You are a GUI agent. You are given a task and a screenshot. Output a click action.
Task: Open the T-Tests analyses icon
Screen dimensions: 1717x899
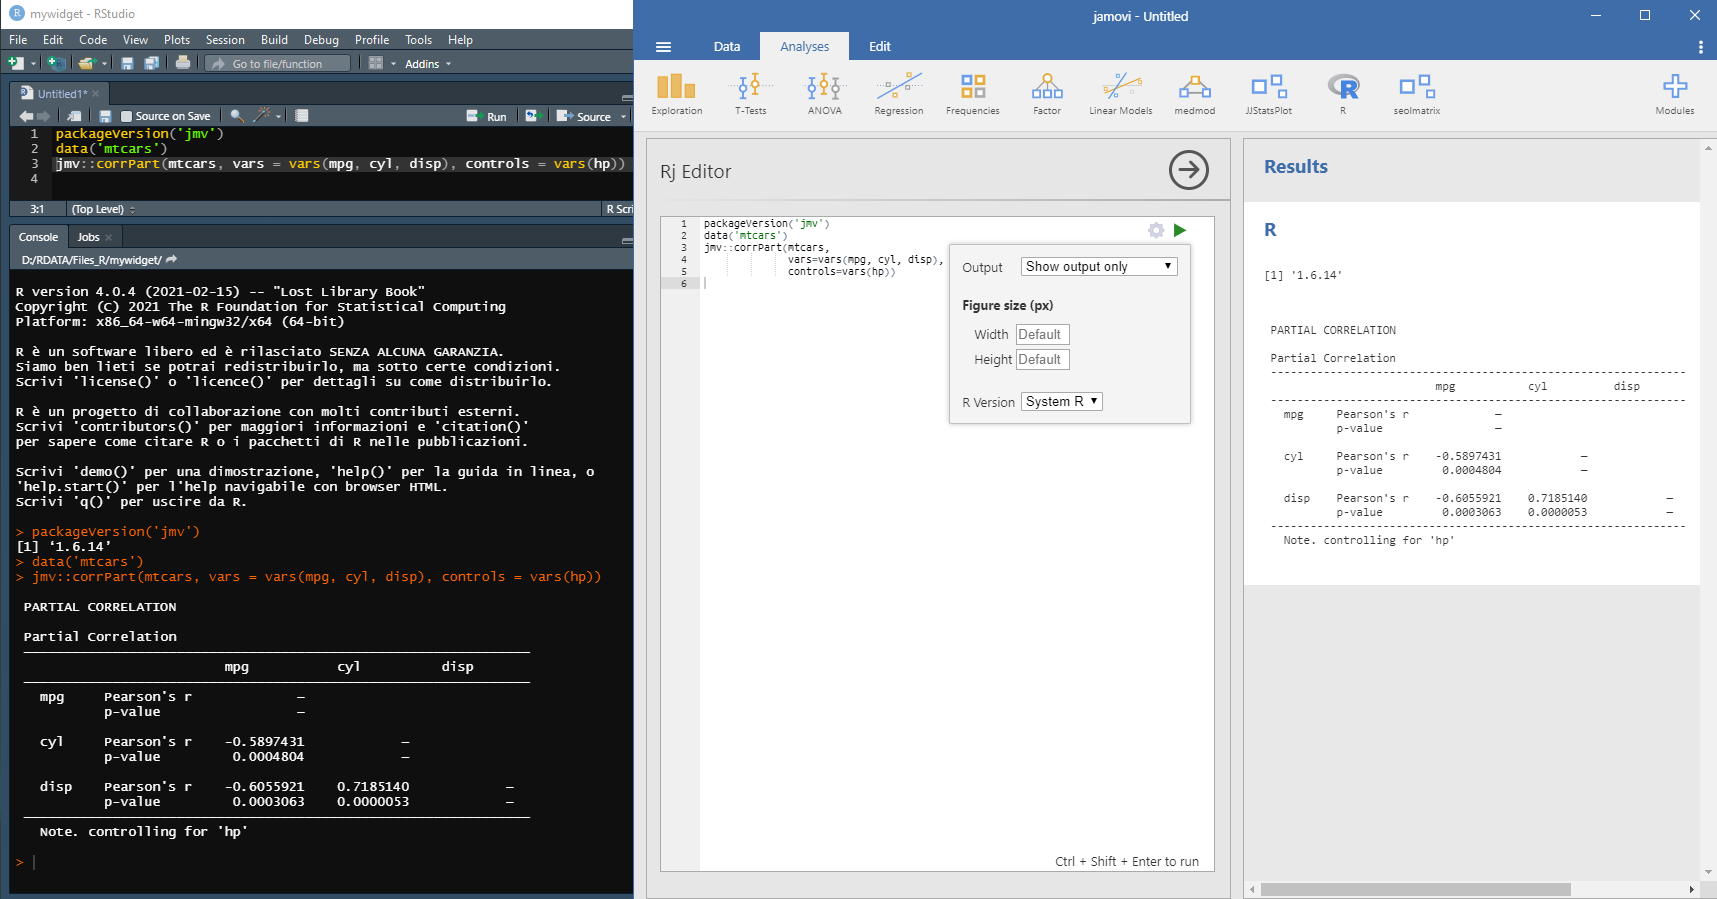pyautogui.click(x=751, y=95)
